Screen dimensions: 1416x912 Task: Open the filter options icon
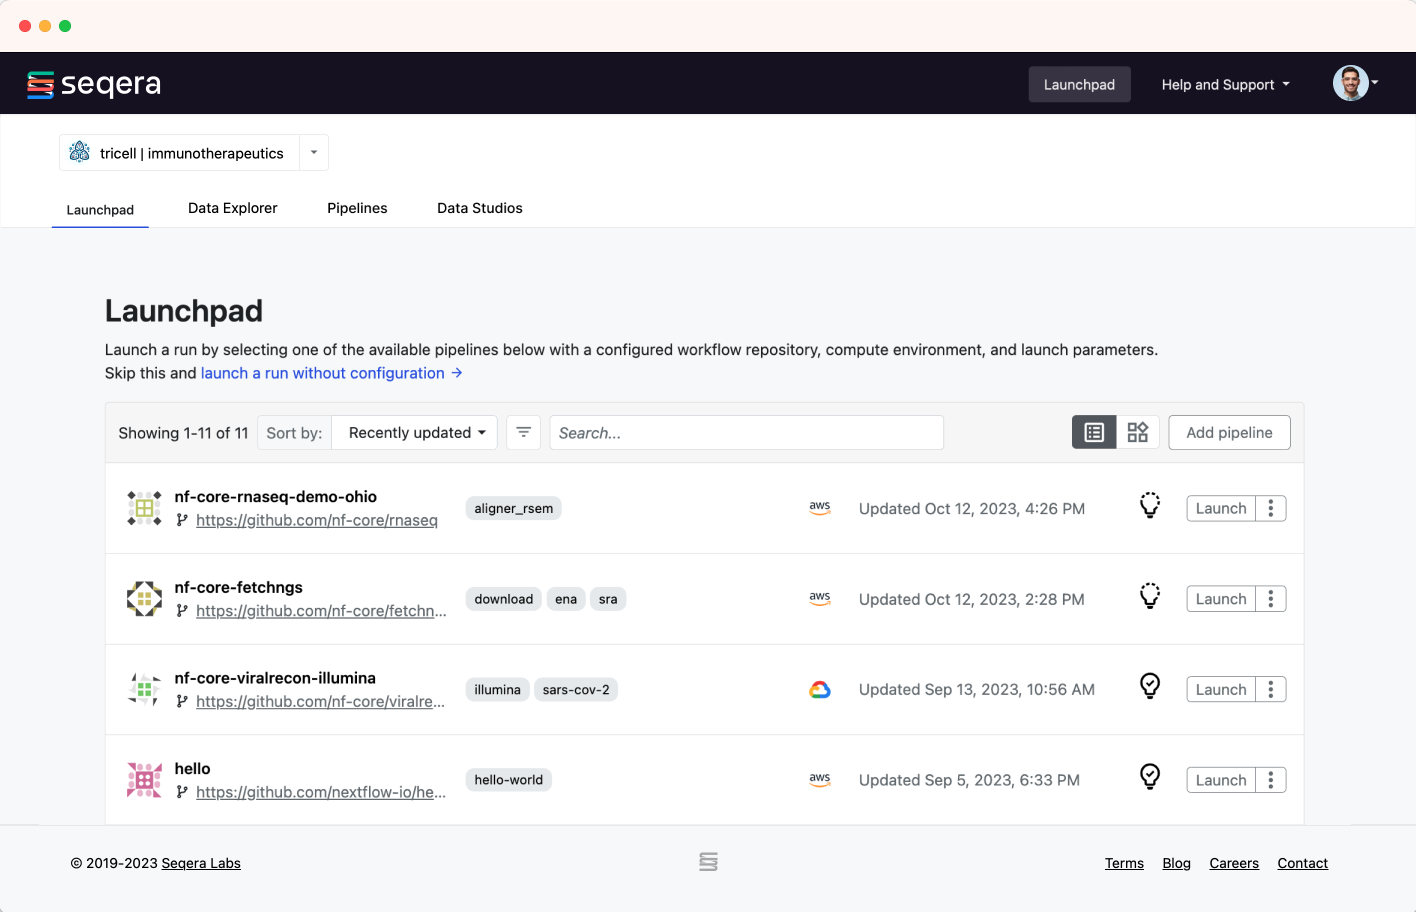pos(523,433)
